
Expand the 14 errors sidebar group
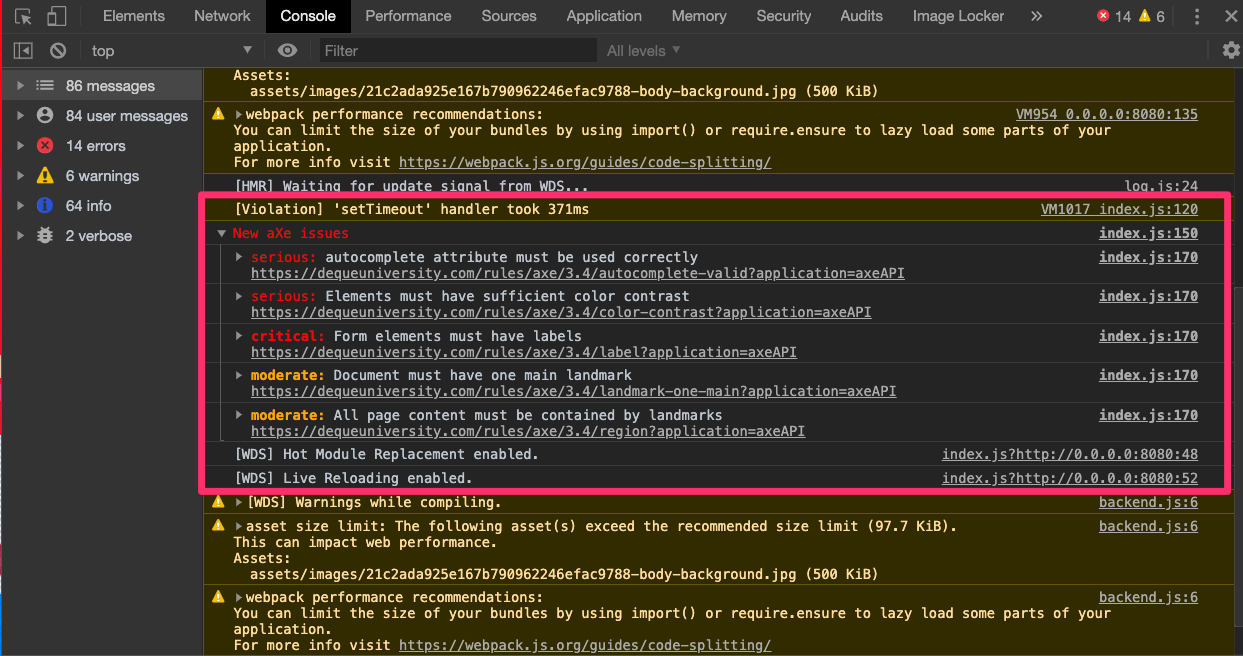coord(20,146)
